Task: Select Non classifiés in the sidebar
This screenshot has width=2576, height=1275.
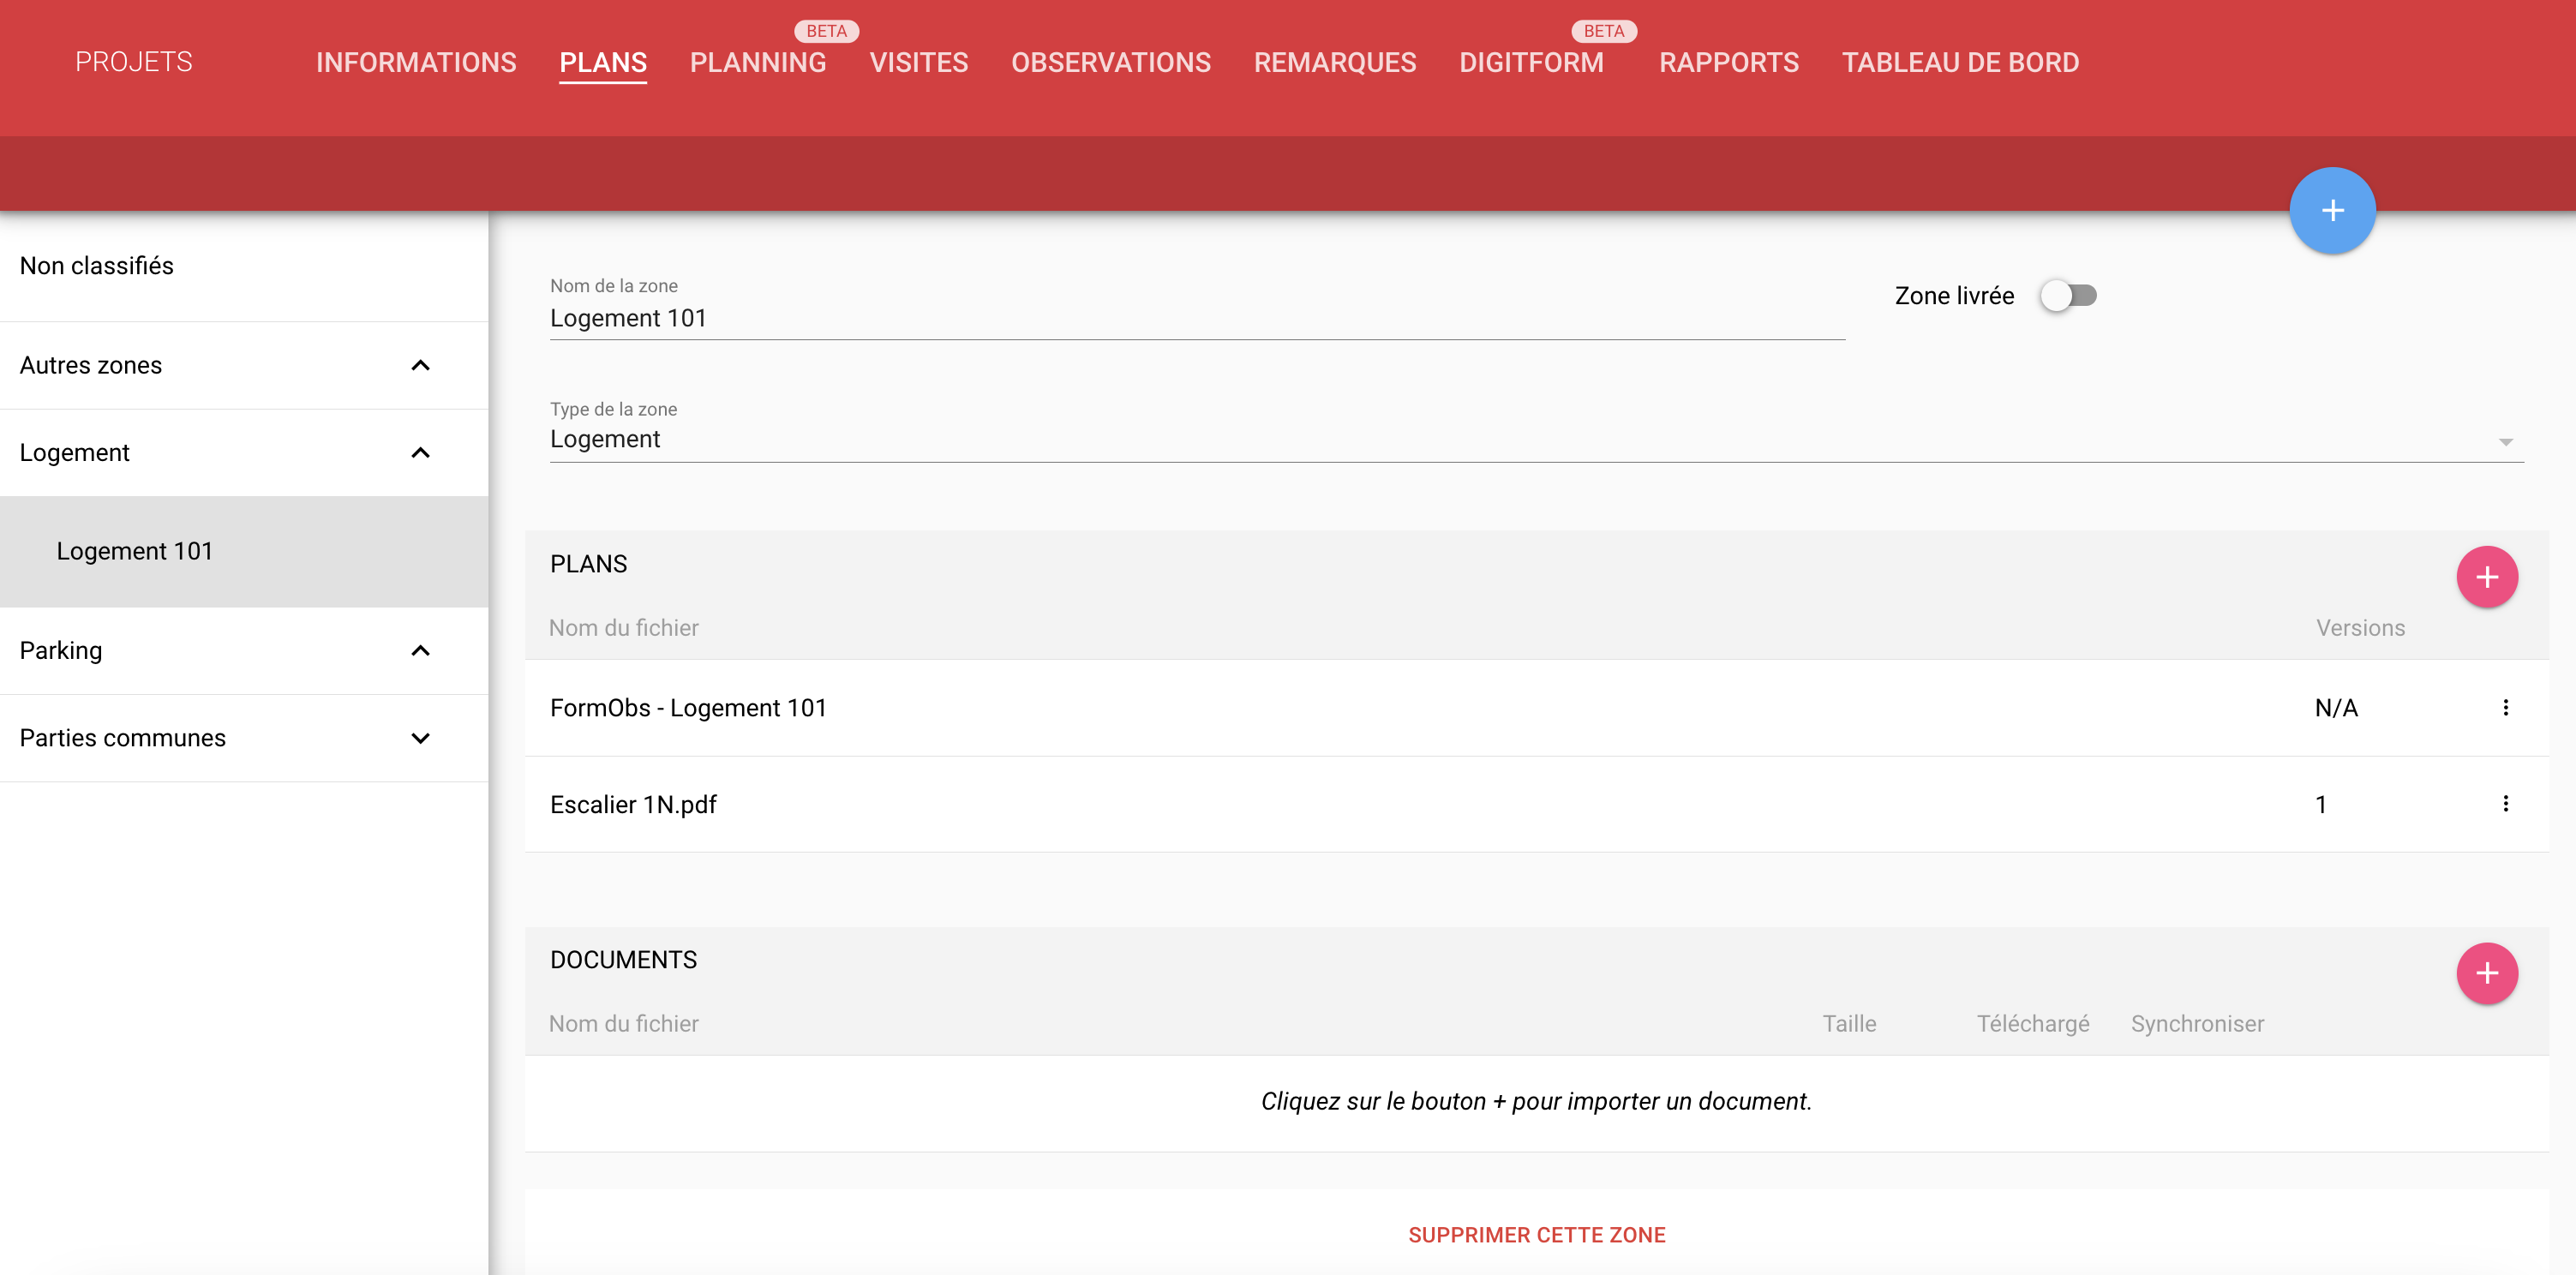Action: click(x=97, y=266)
